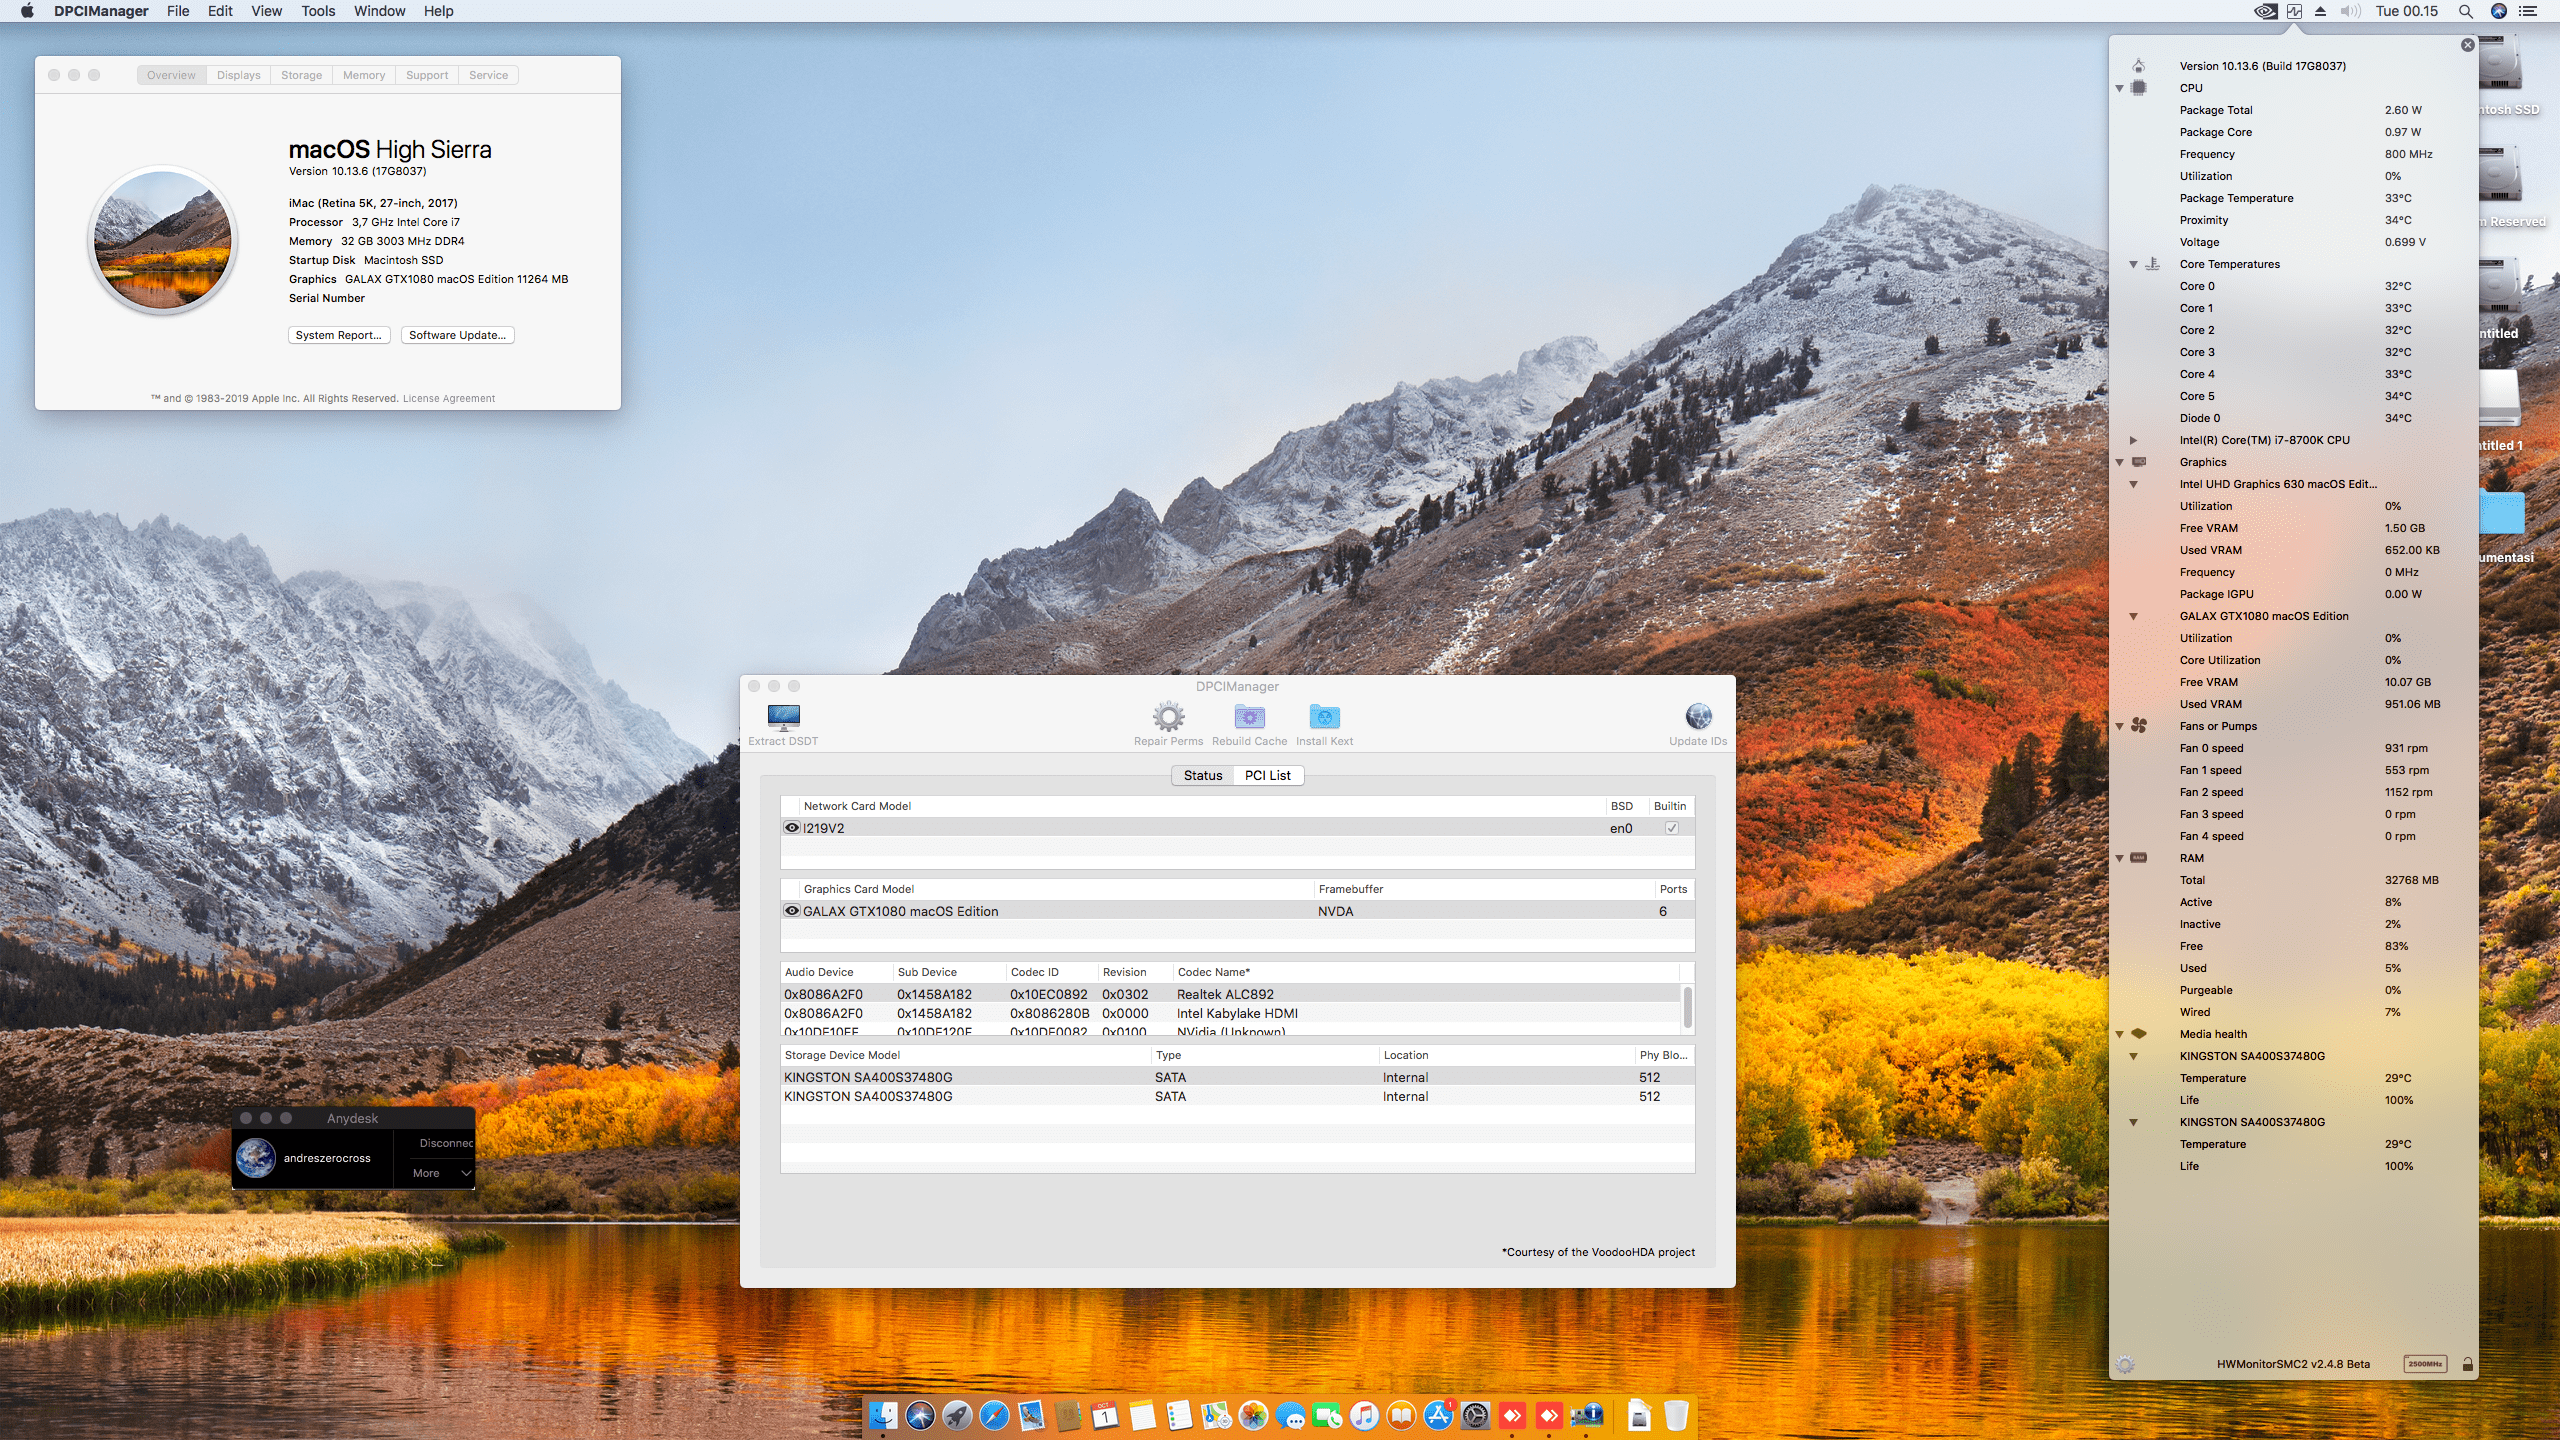The image size is (2560, 1440).
Task: Open Siri from the Dock
Action: click(920, 1415)
